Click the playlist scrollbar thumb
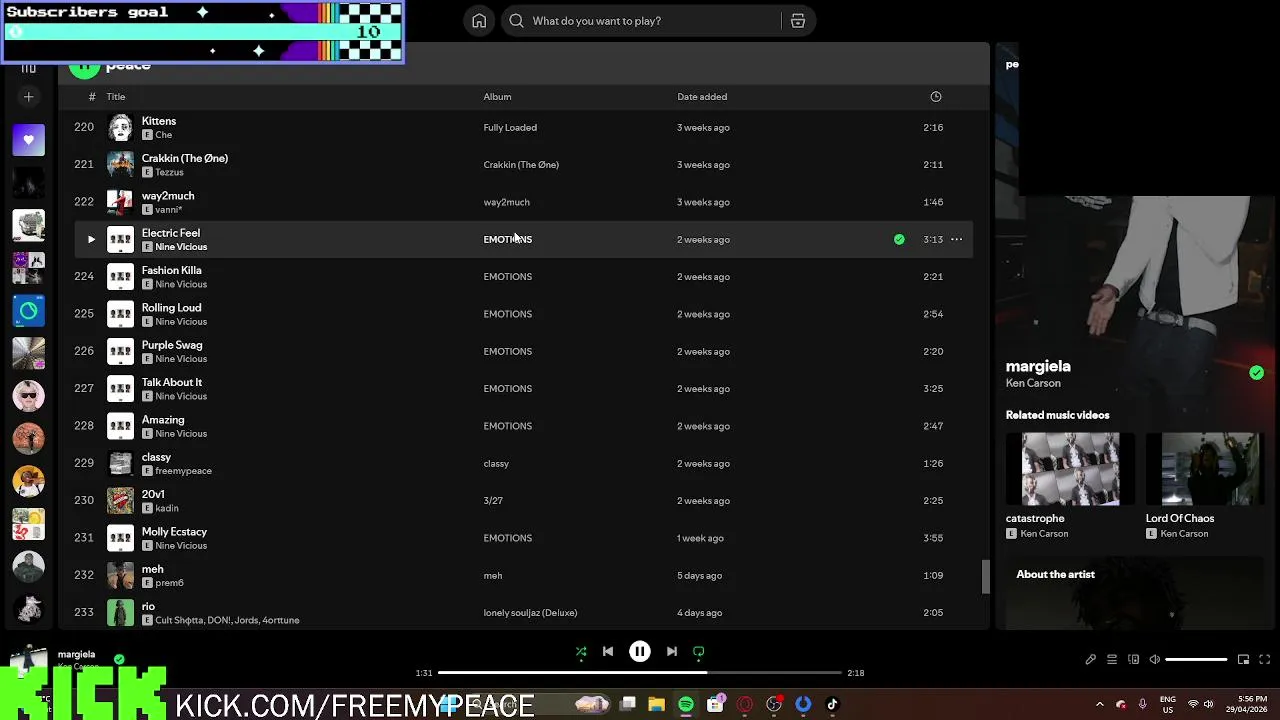This screenshot has height=720, width=1280. pyautogui.click(x=985, y=576)
